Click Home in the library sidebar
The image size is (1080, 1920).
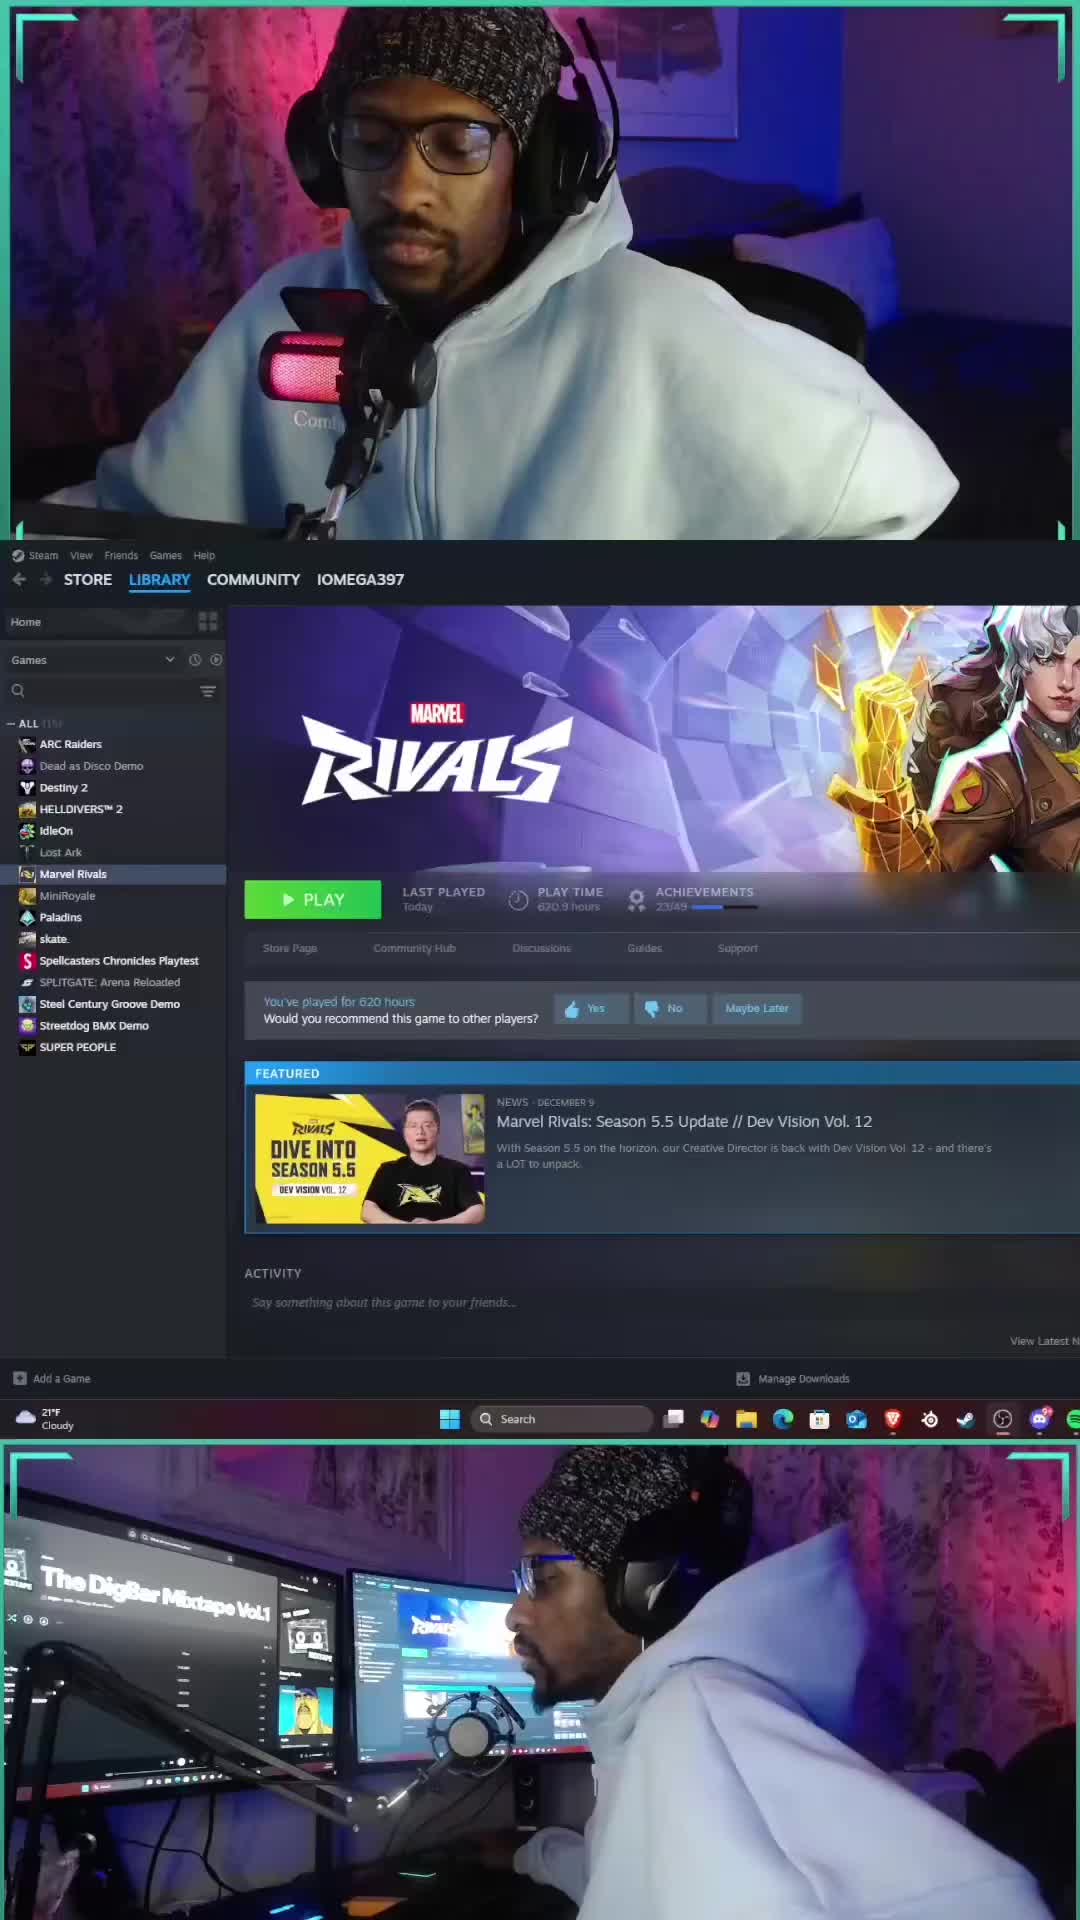[26, 622]
